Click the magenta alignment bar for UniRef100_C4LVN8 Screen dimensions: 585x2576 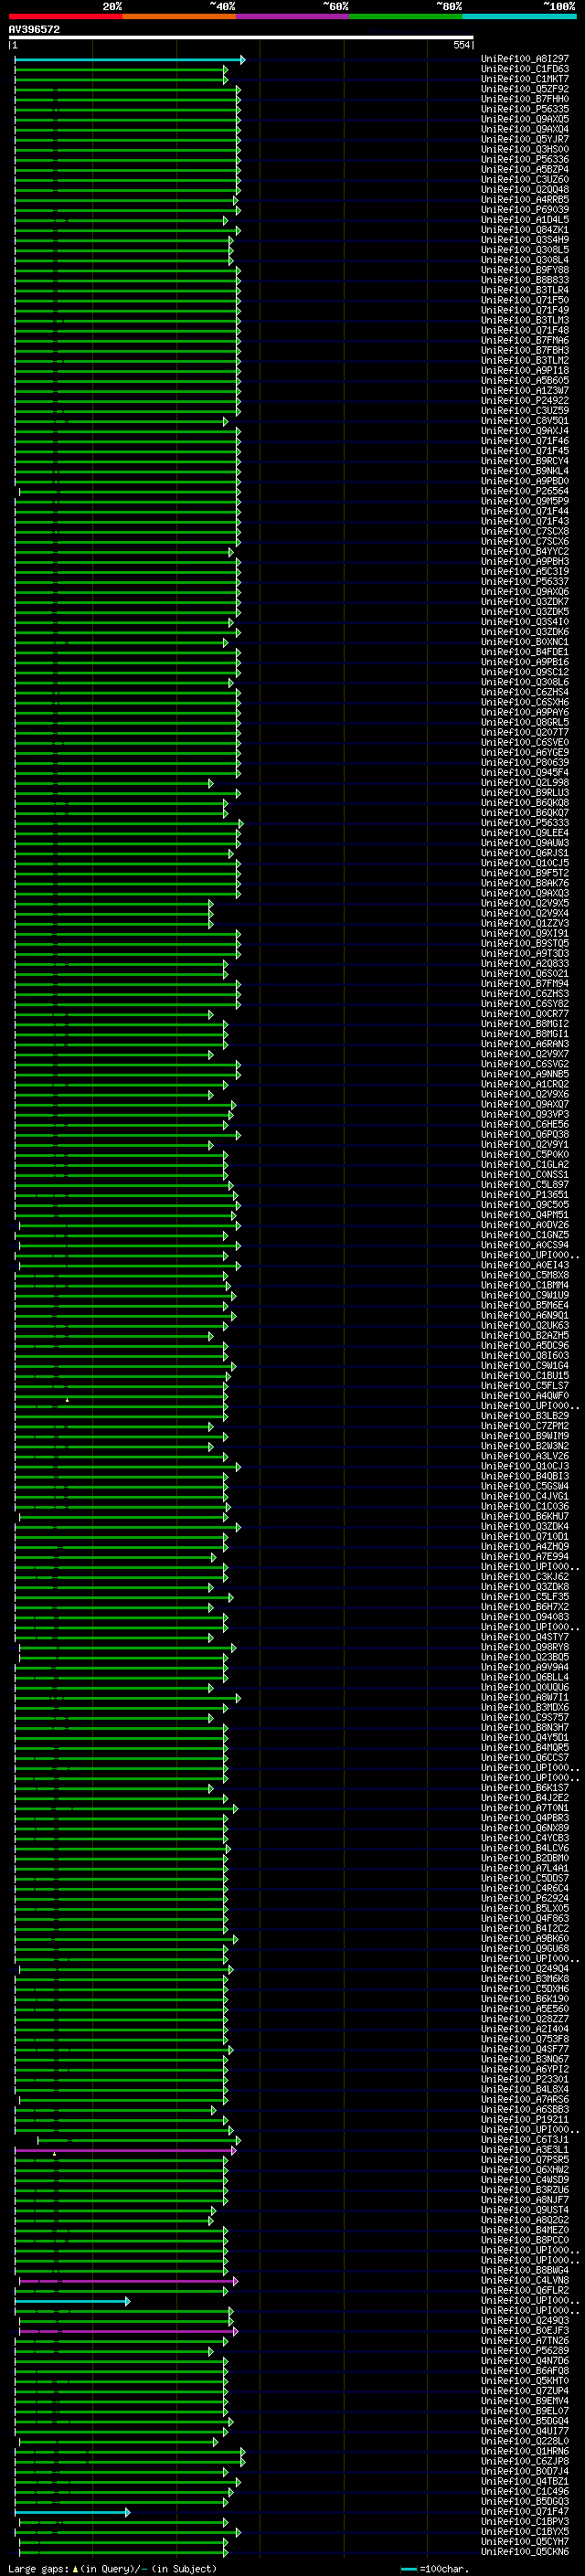coord(128,2282)
